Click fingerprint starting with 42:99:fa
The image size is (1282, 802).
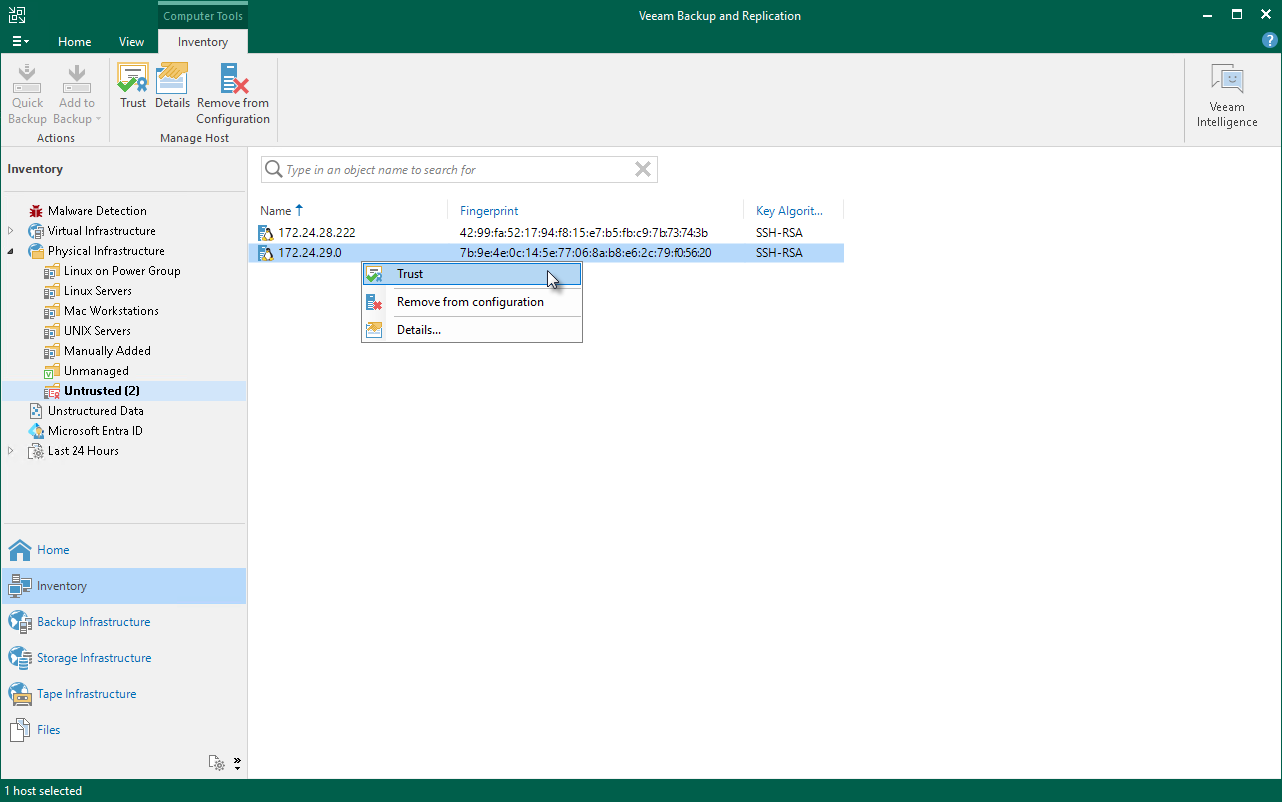pyautogui.click(x=584, y=233)
